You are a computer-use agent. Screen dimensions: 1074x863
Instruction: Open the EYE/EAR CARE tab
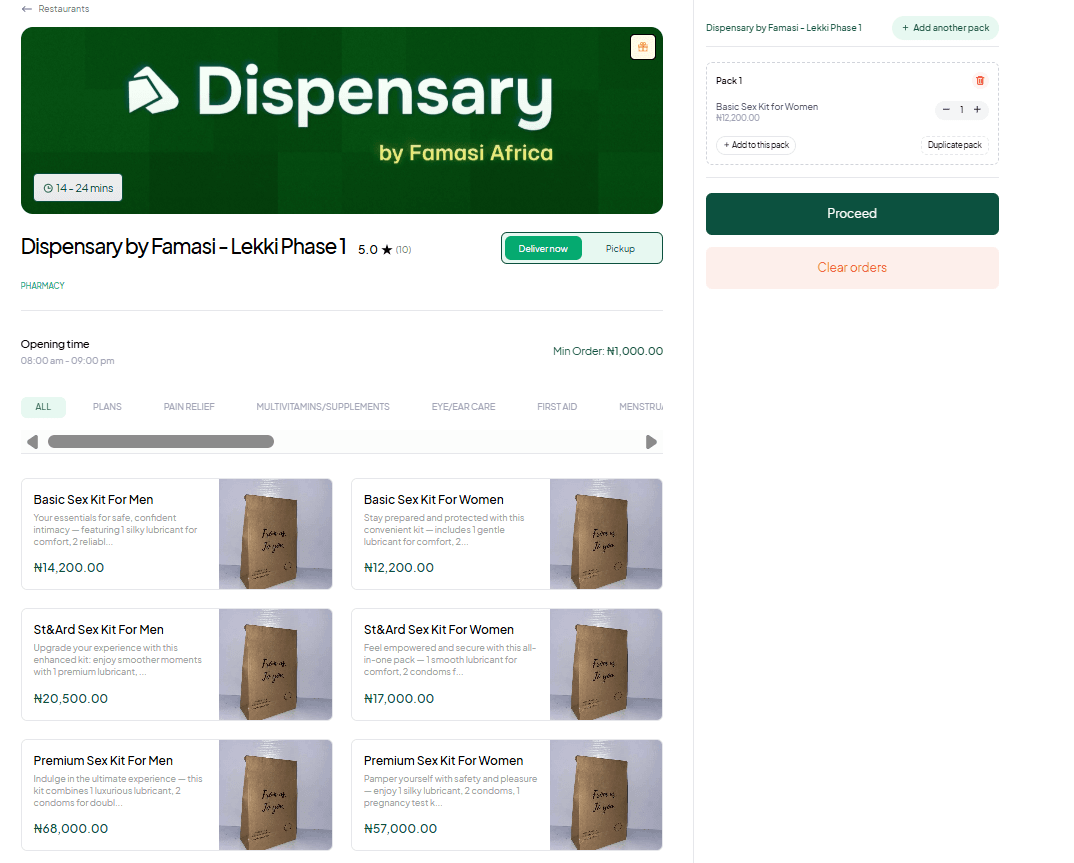click(x=463, y=407)
